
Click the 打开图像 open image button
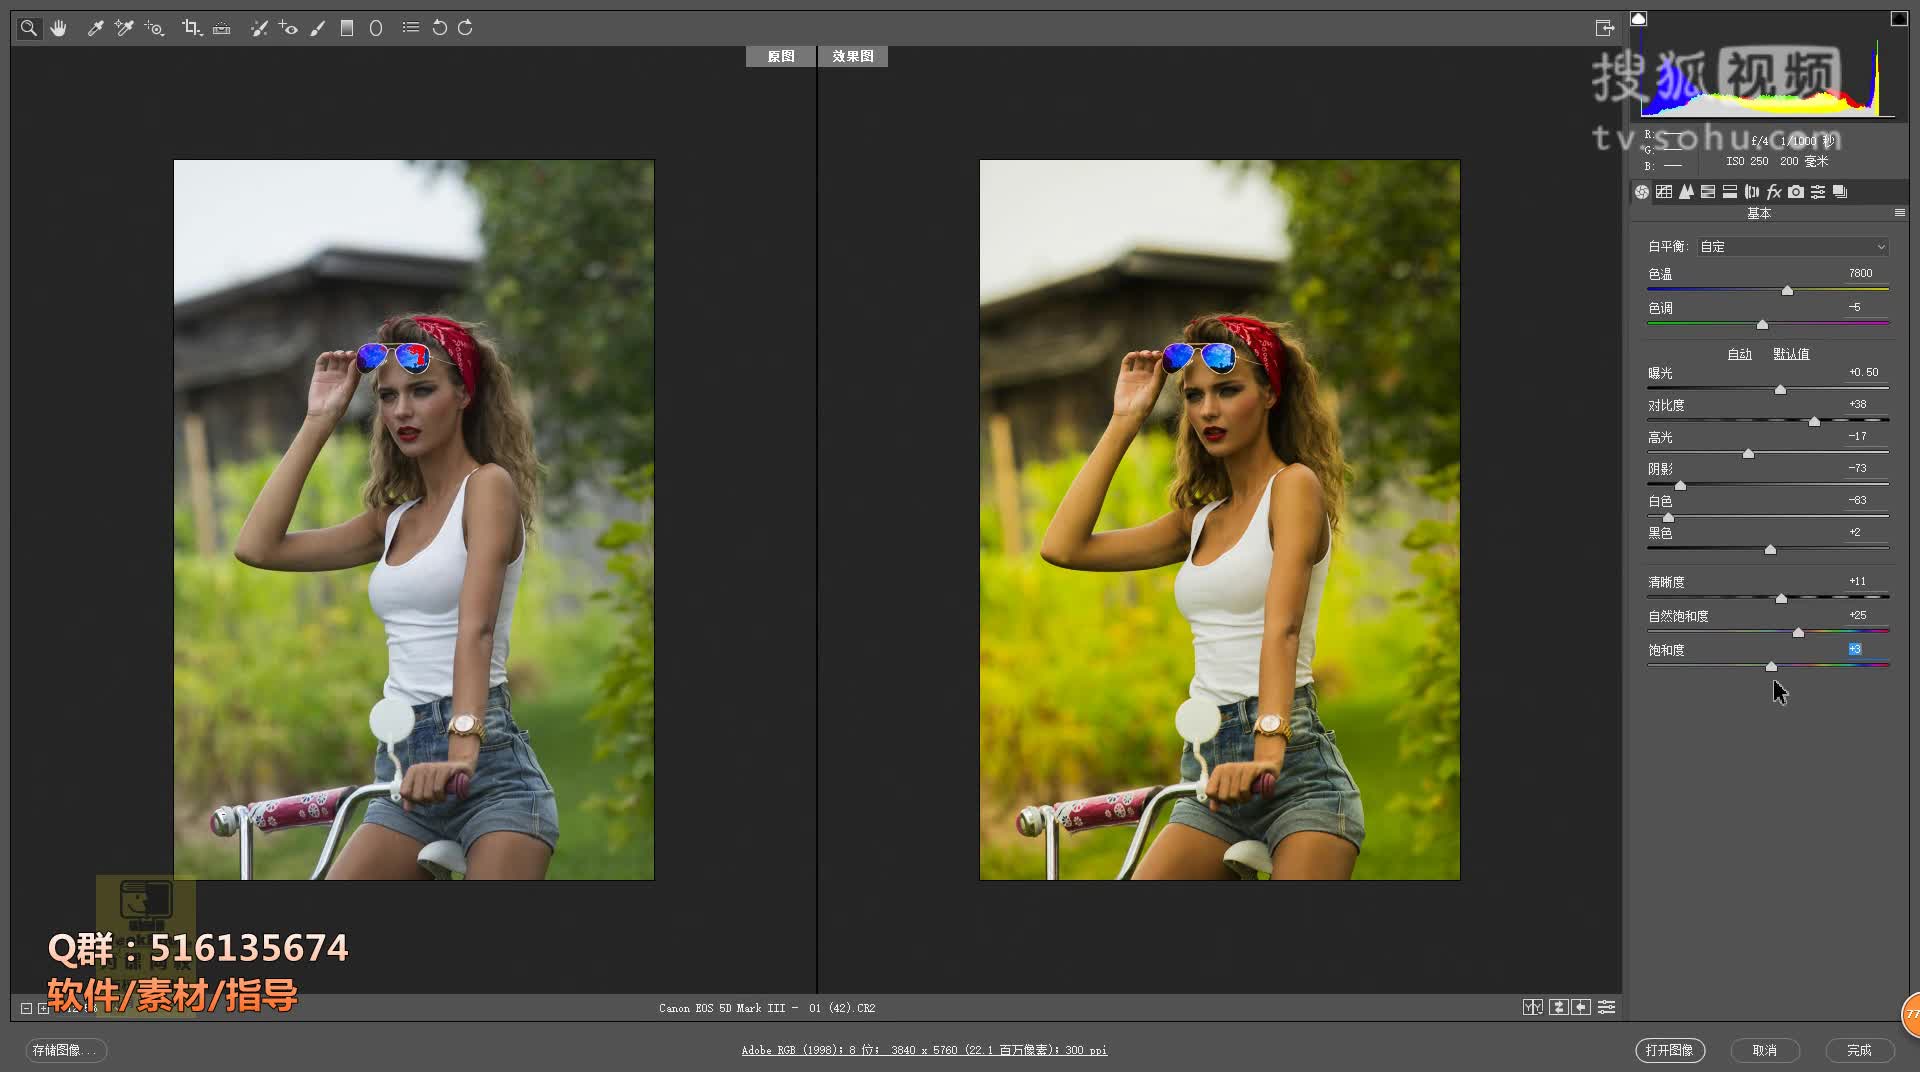click(x=1670, y=1050)
